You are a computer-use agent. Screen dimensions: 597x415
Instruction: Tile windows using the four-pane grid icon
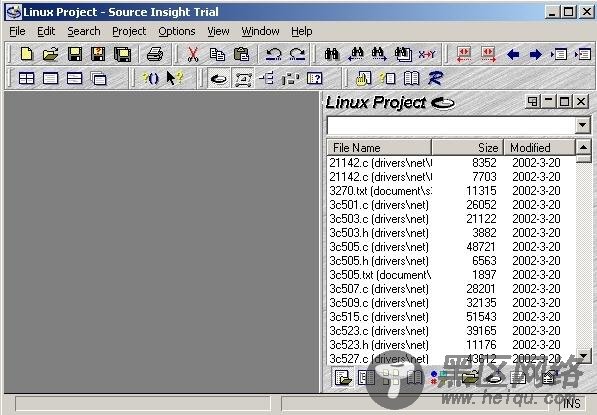(27, 78)
